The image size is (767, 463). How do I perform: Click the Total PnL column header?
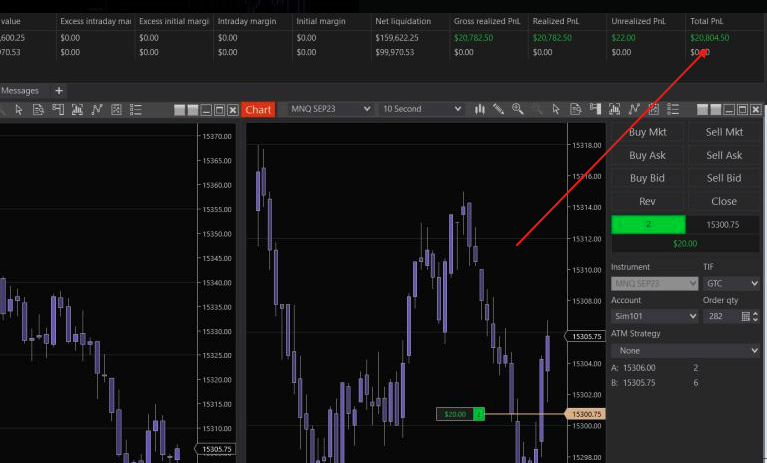pos(706,21)
